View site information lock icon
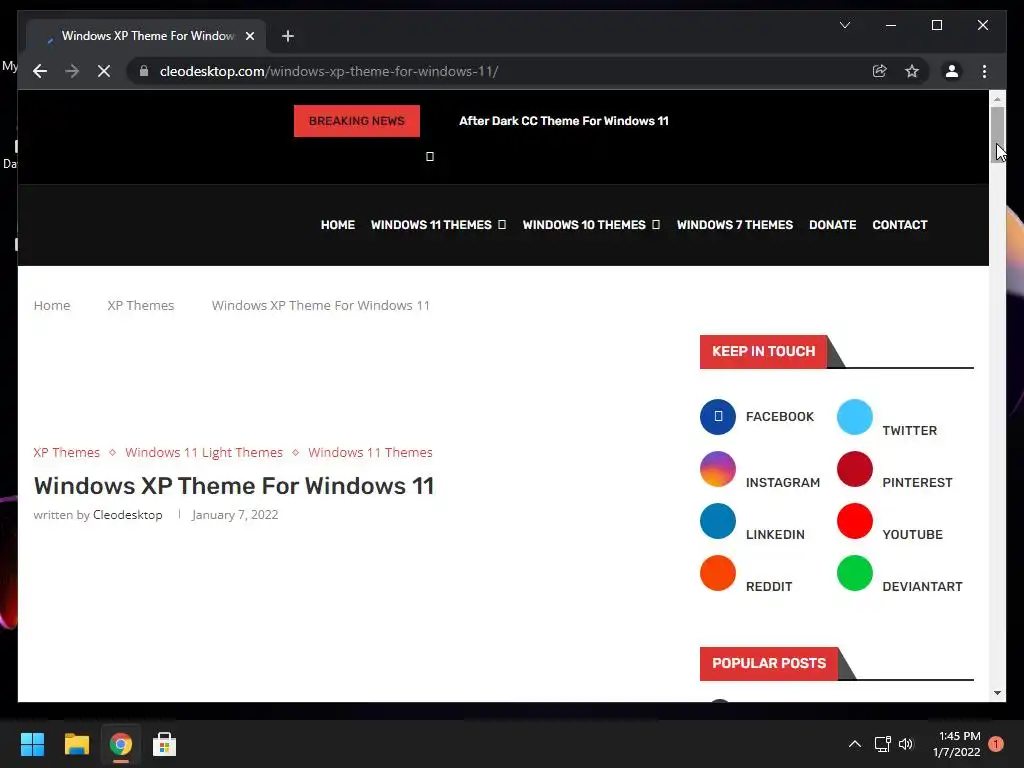 [x=144, y=71]
